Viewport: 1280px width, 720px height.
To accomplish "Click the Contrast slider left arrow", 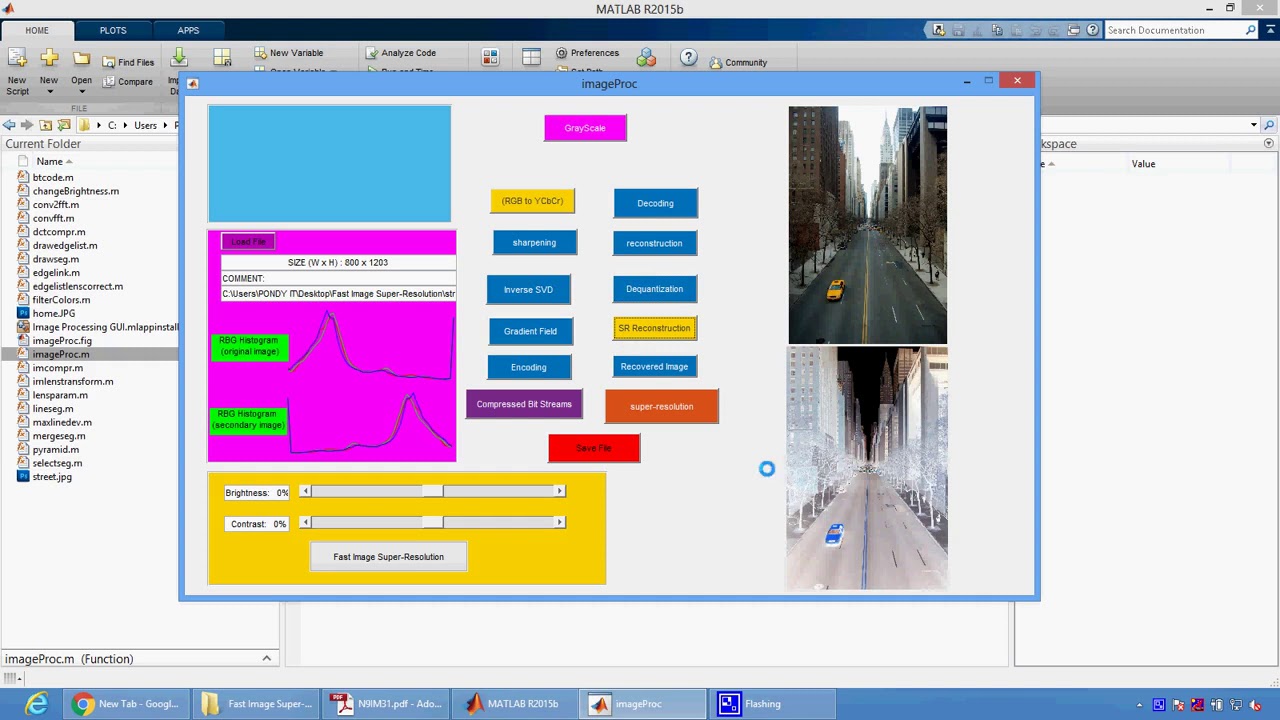I will [x=305, y=522].
